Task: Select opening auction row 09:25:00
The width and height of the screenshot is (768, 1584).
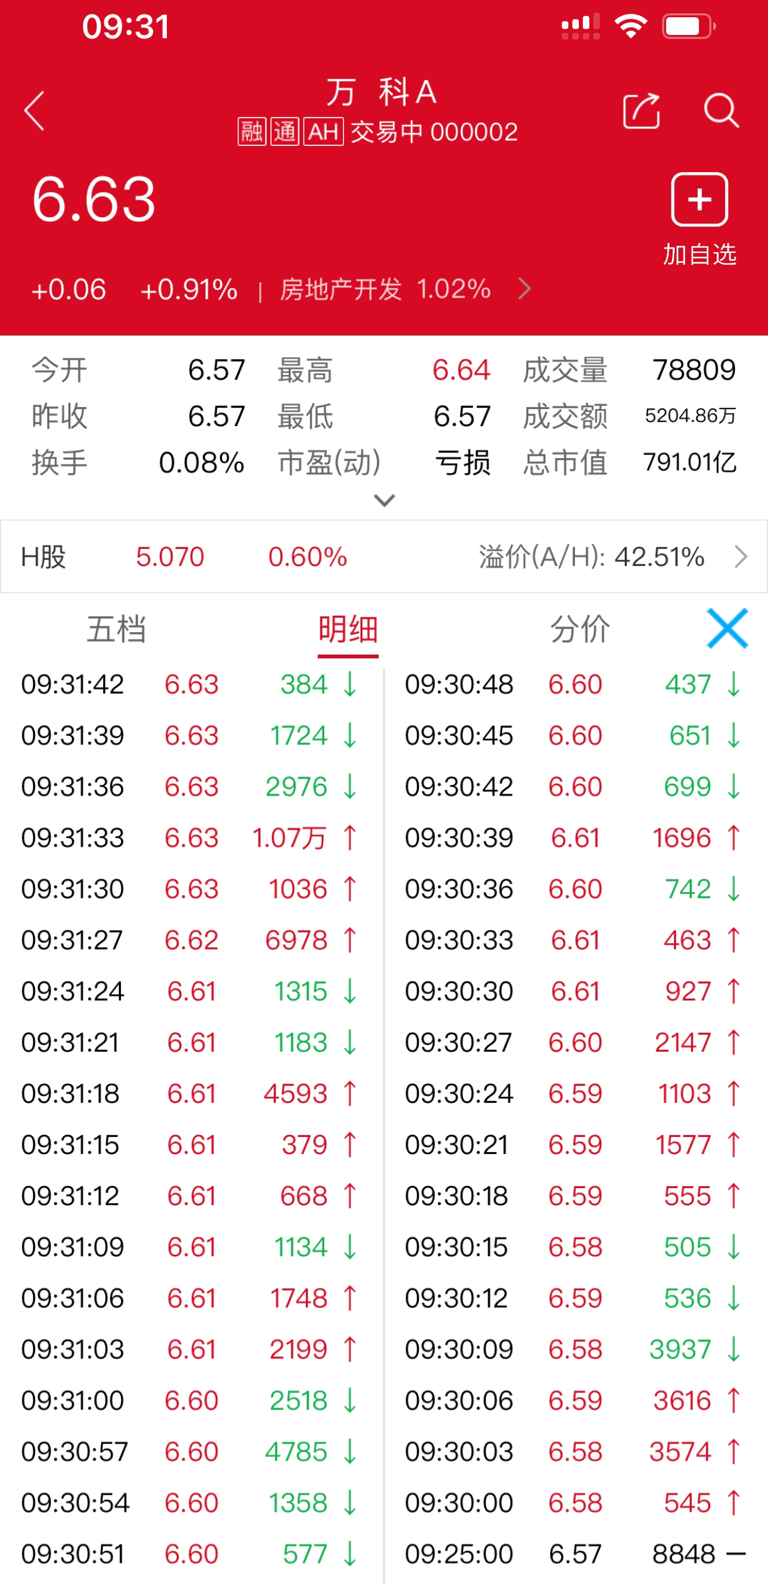Action: click(x=575, y=1554)
